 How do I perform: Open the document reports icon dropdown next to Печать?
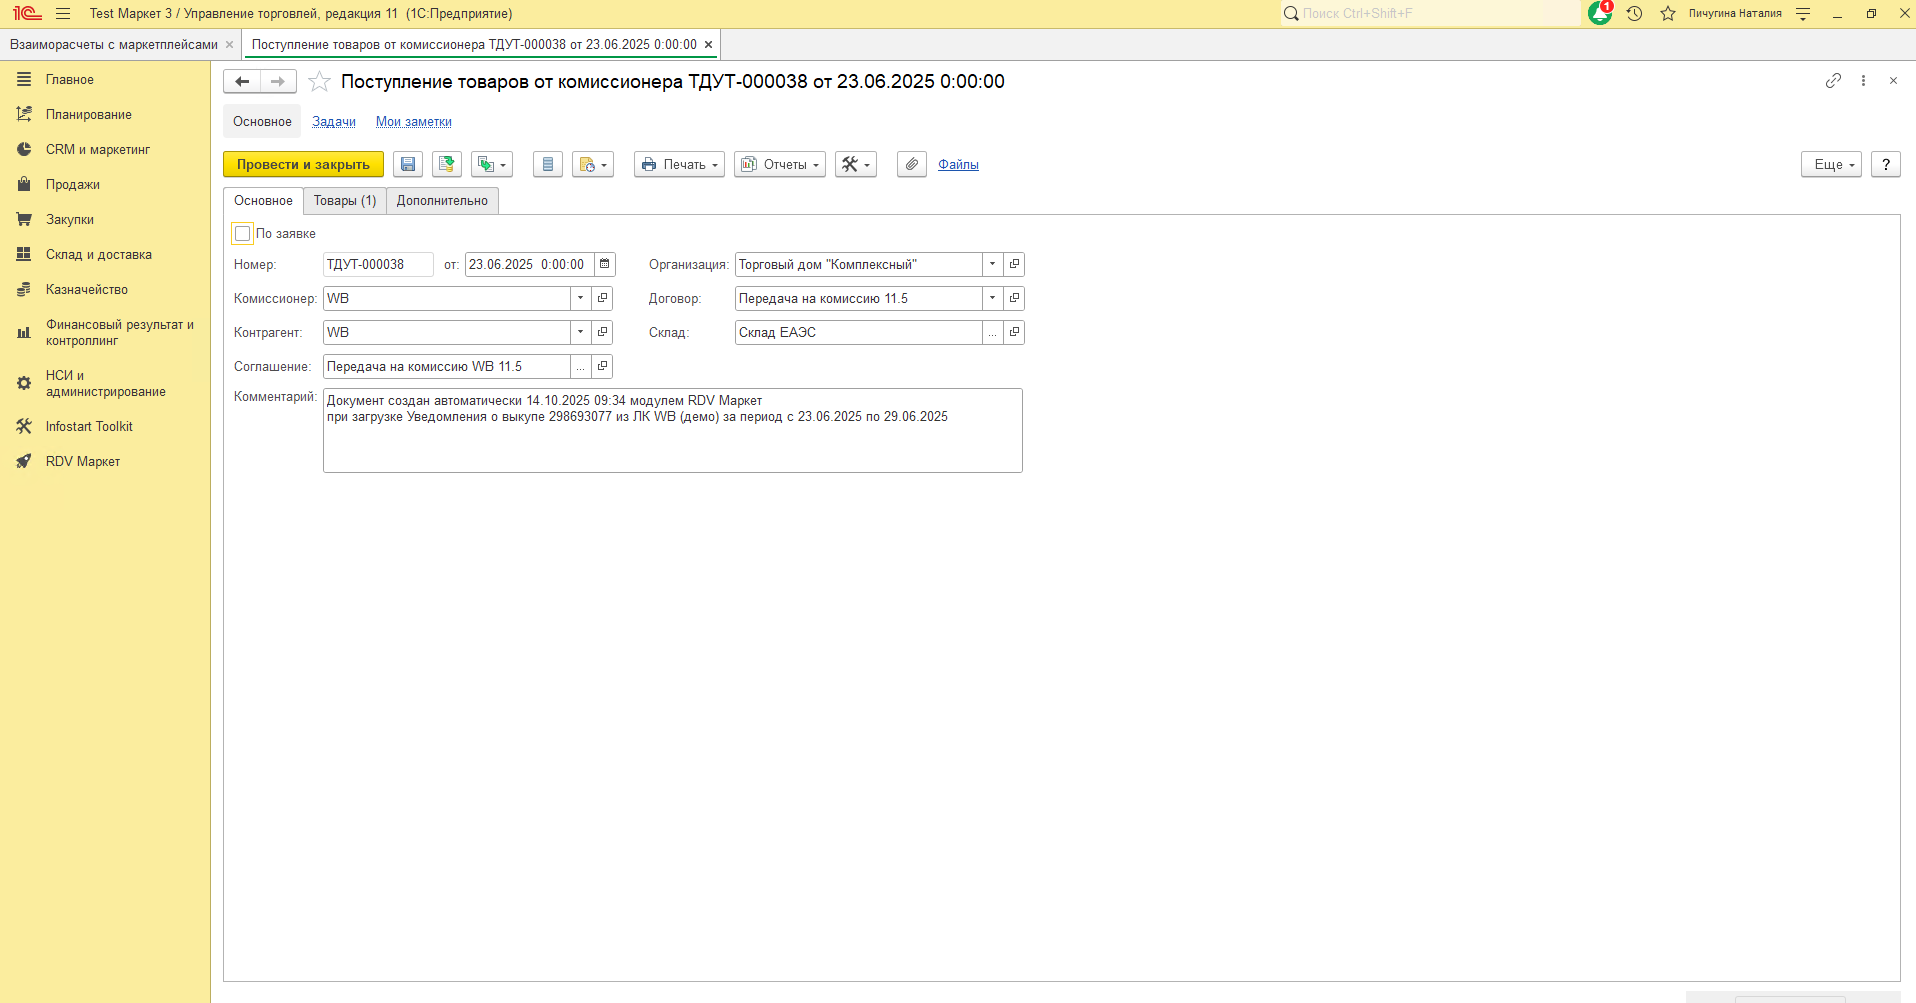click(593, 165)
